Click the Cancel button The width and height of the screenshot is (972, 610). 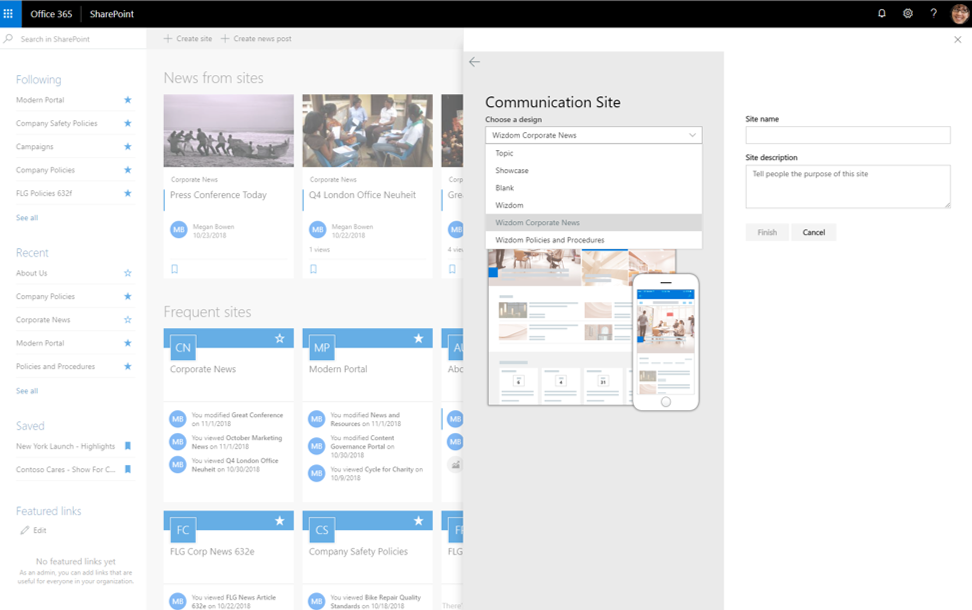(813, 232)
